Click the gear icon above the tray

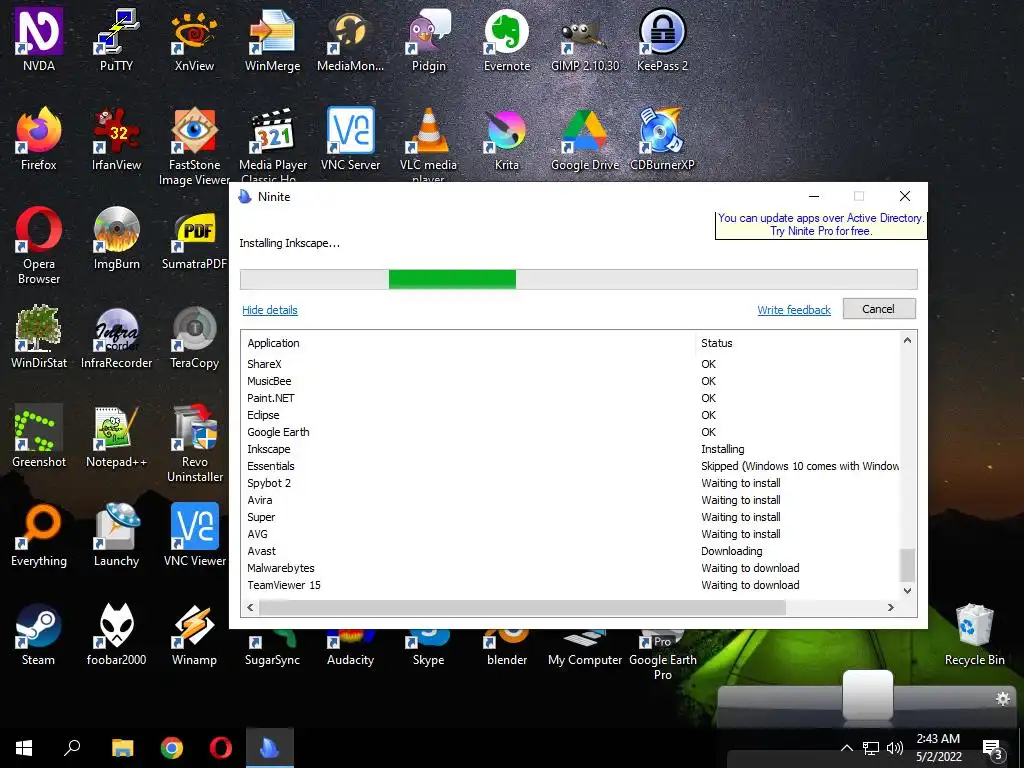(1002, 699)
